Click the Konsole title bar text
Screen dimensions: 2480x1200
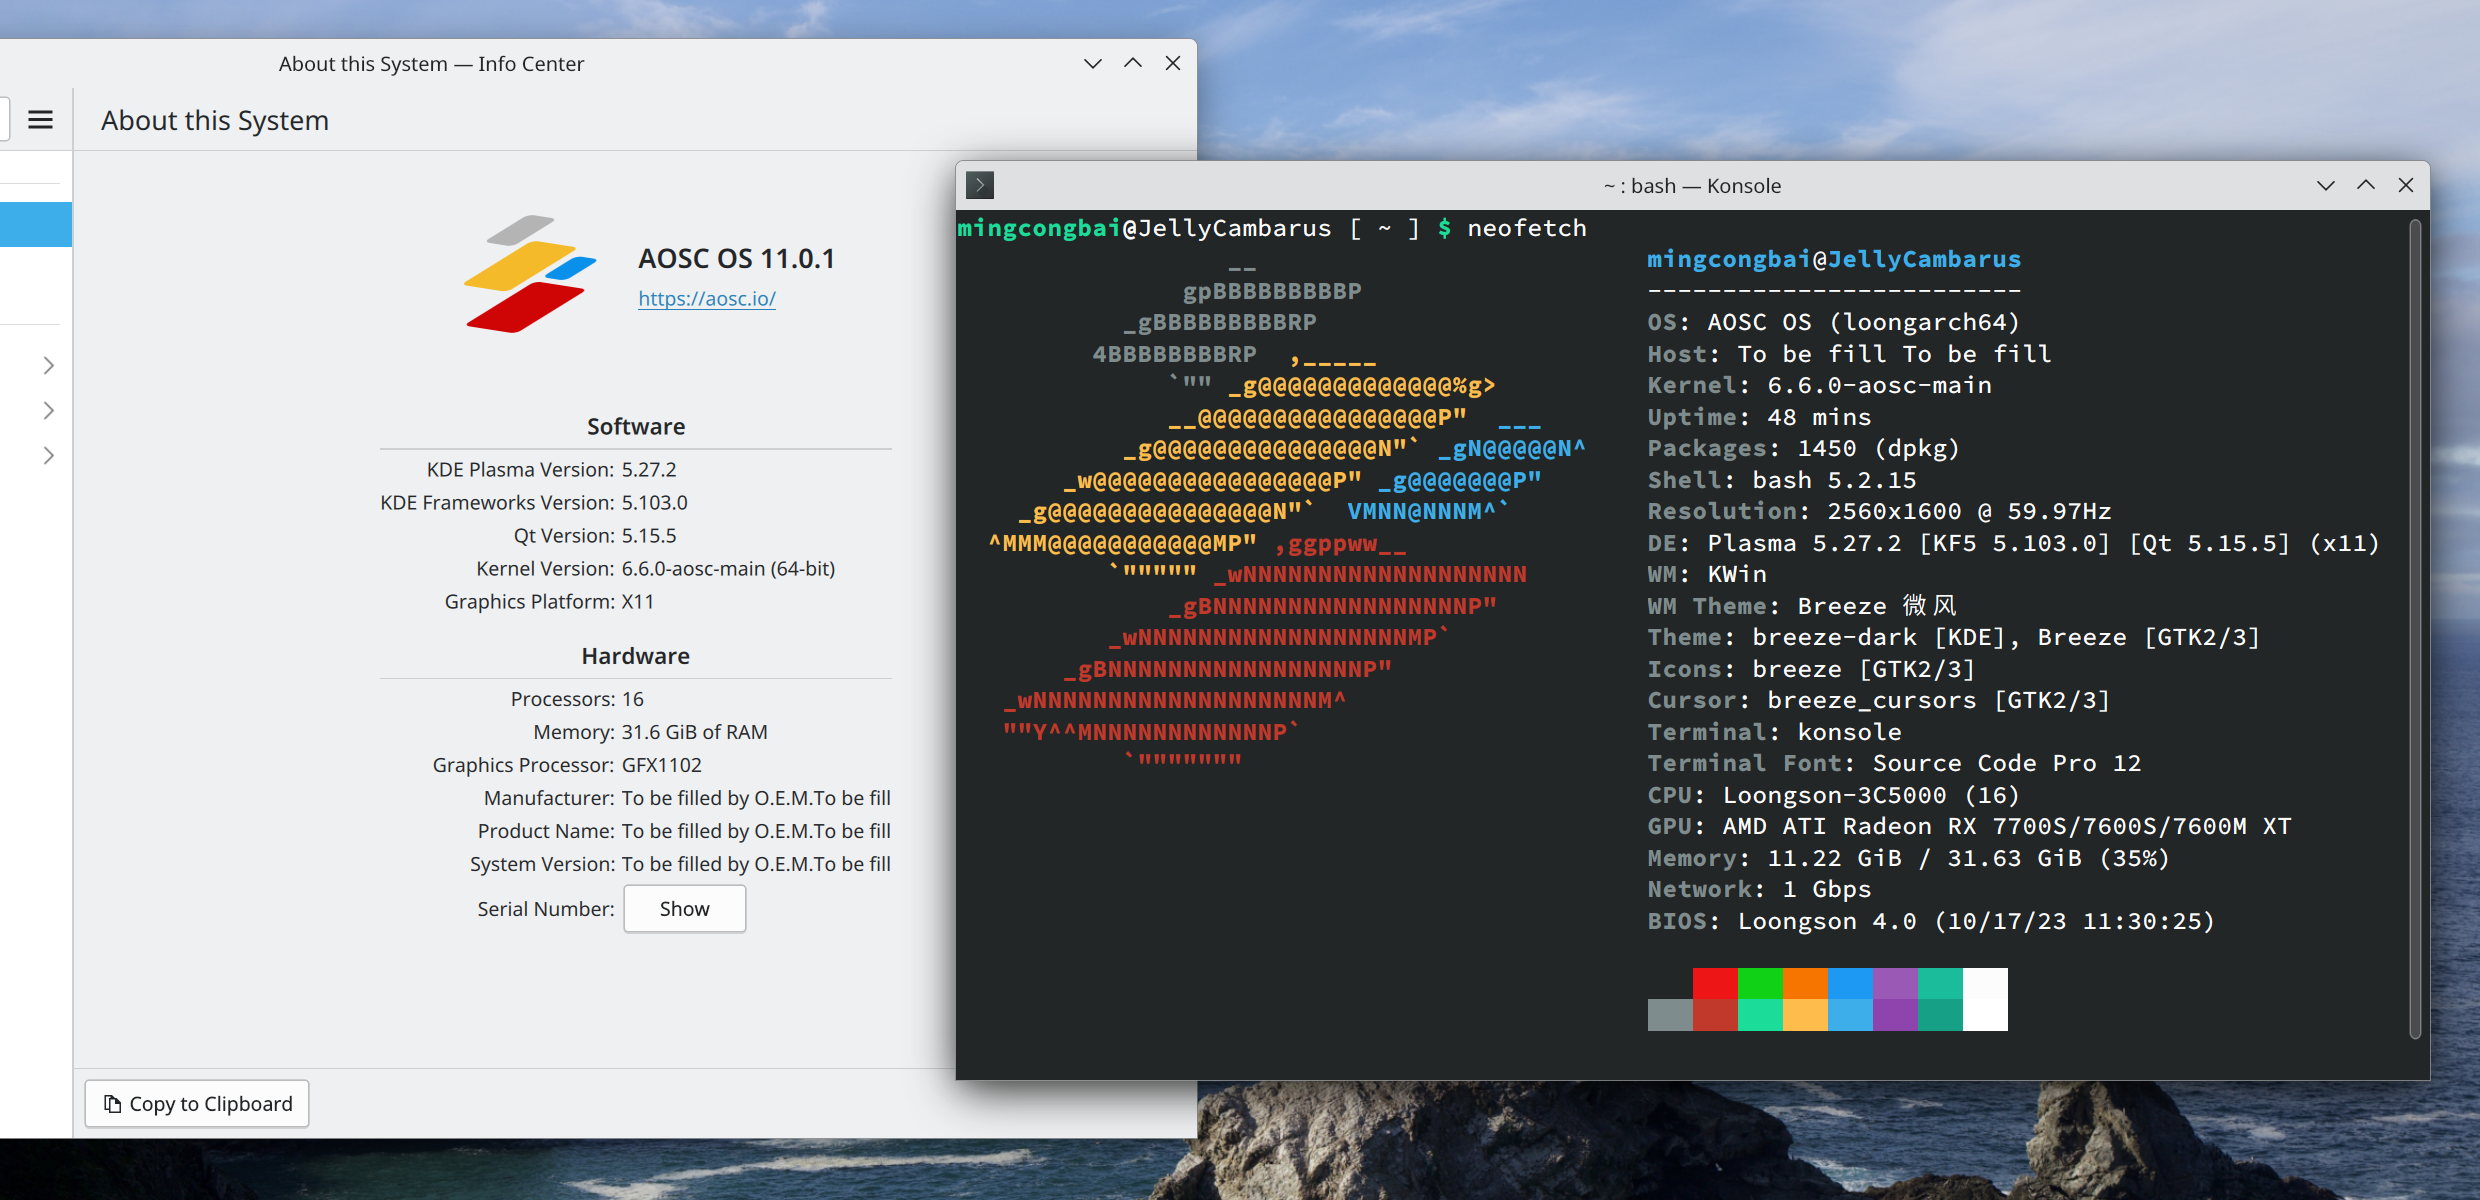1692,186
